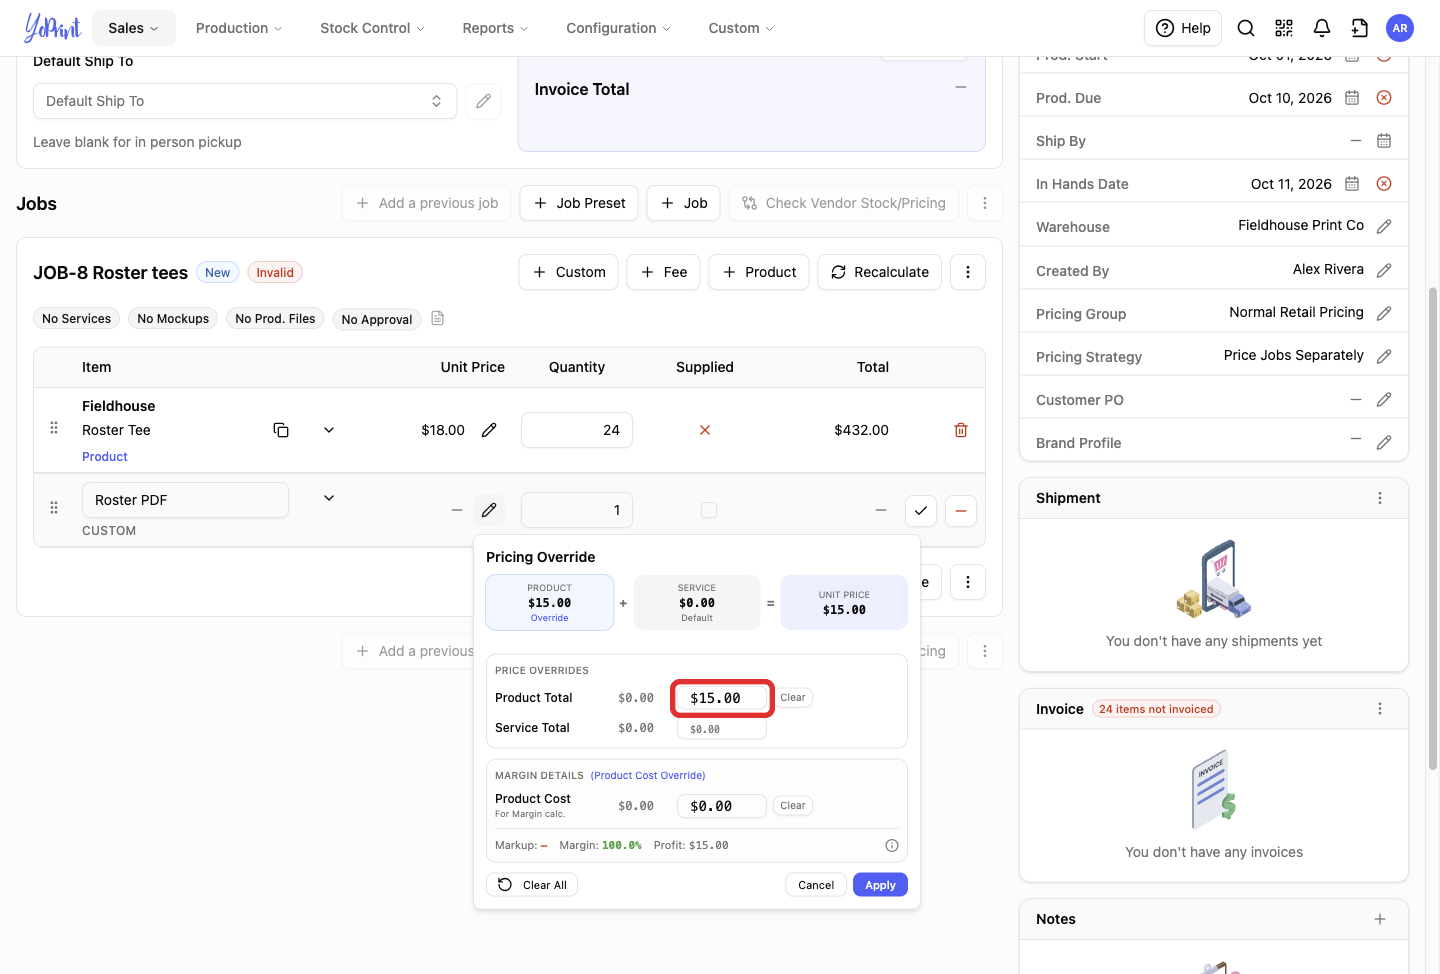Open the Production menu
This screenshot has height=974, width=1440.
[239, 28]
